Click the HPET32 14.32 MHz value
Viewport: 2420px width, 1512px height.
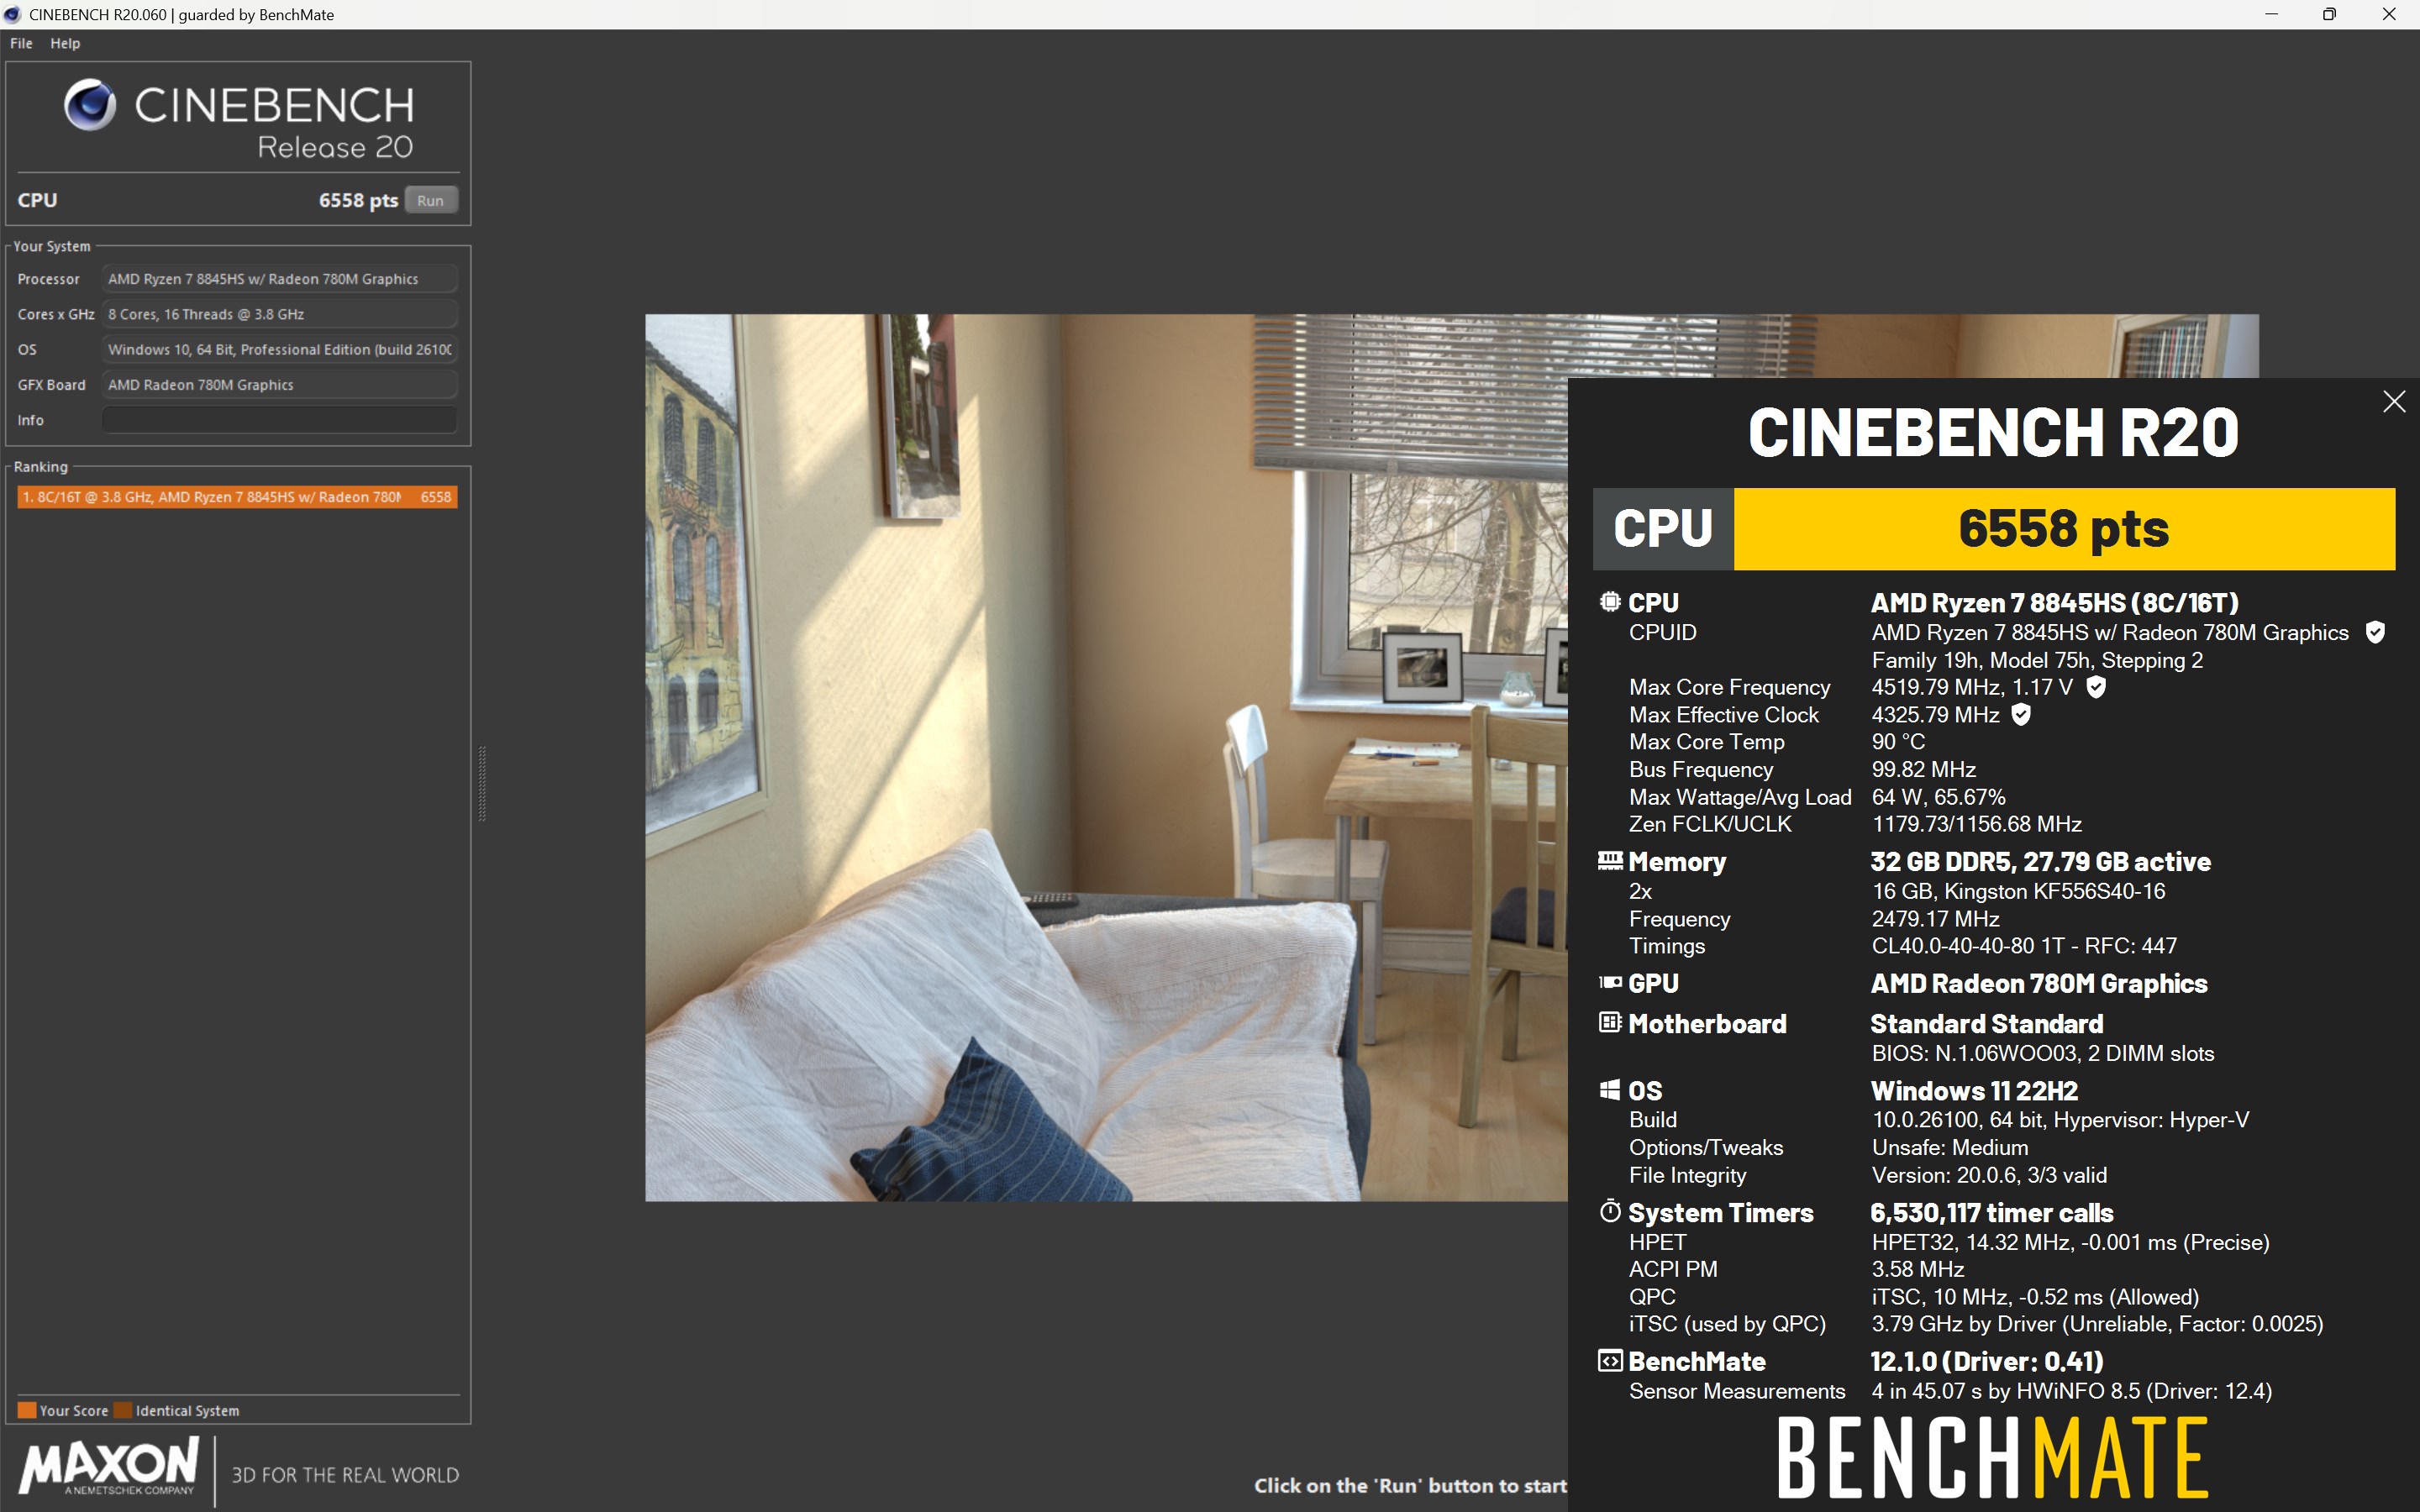[x=2070, y=1242]
